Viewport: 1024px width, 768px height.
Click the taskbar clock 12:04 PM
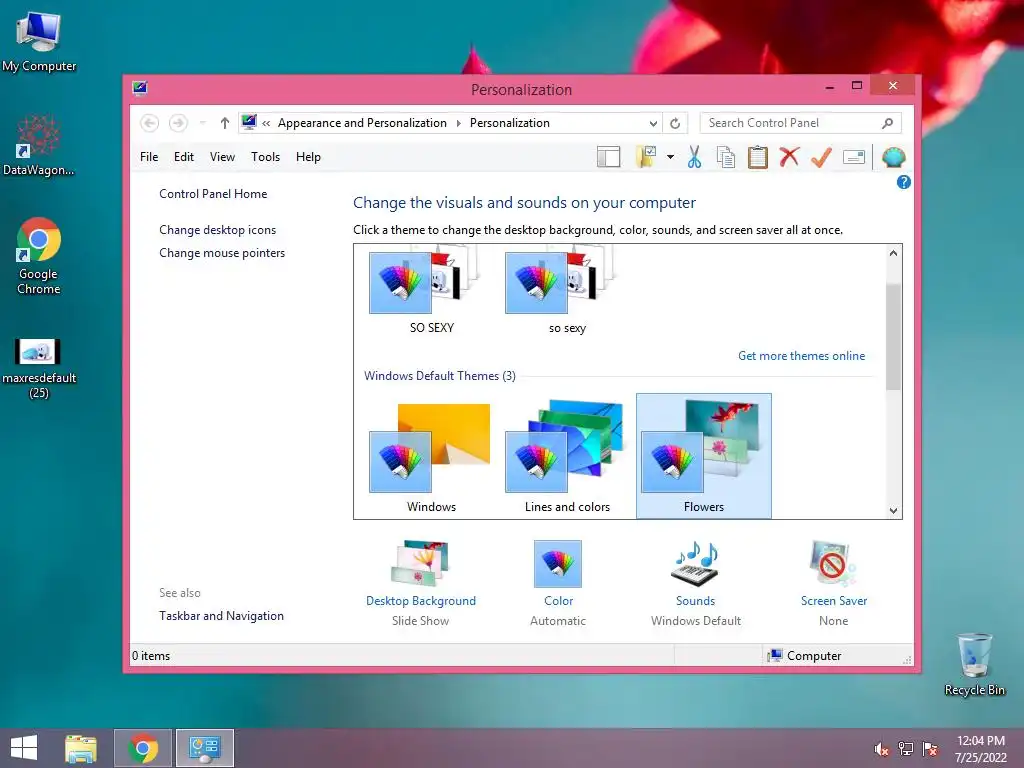click(x=981, y=741)
